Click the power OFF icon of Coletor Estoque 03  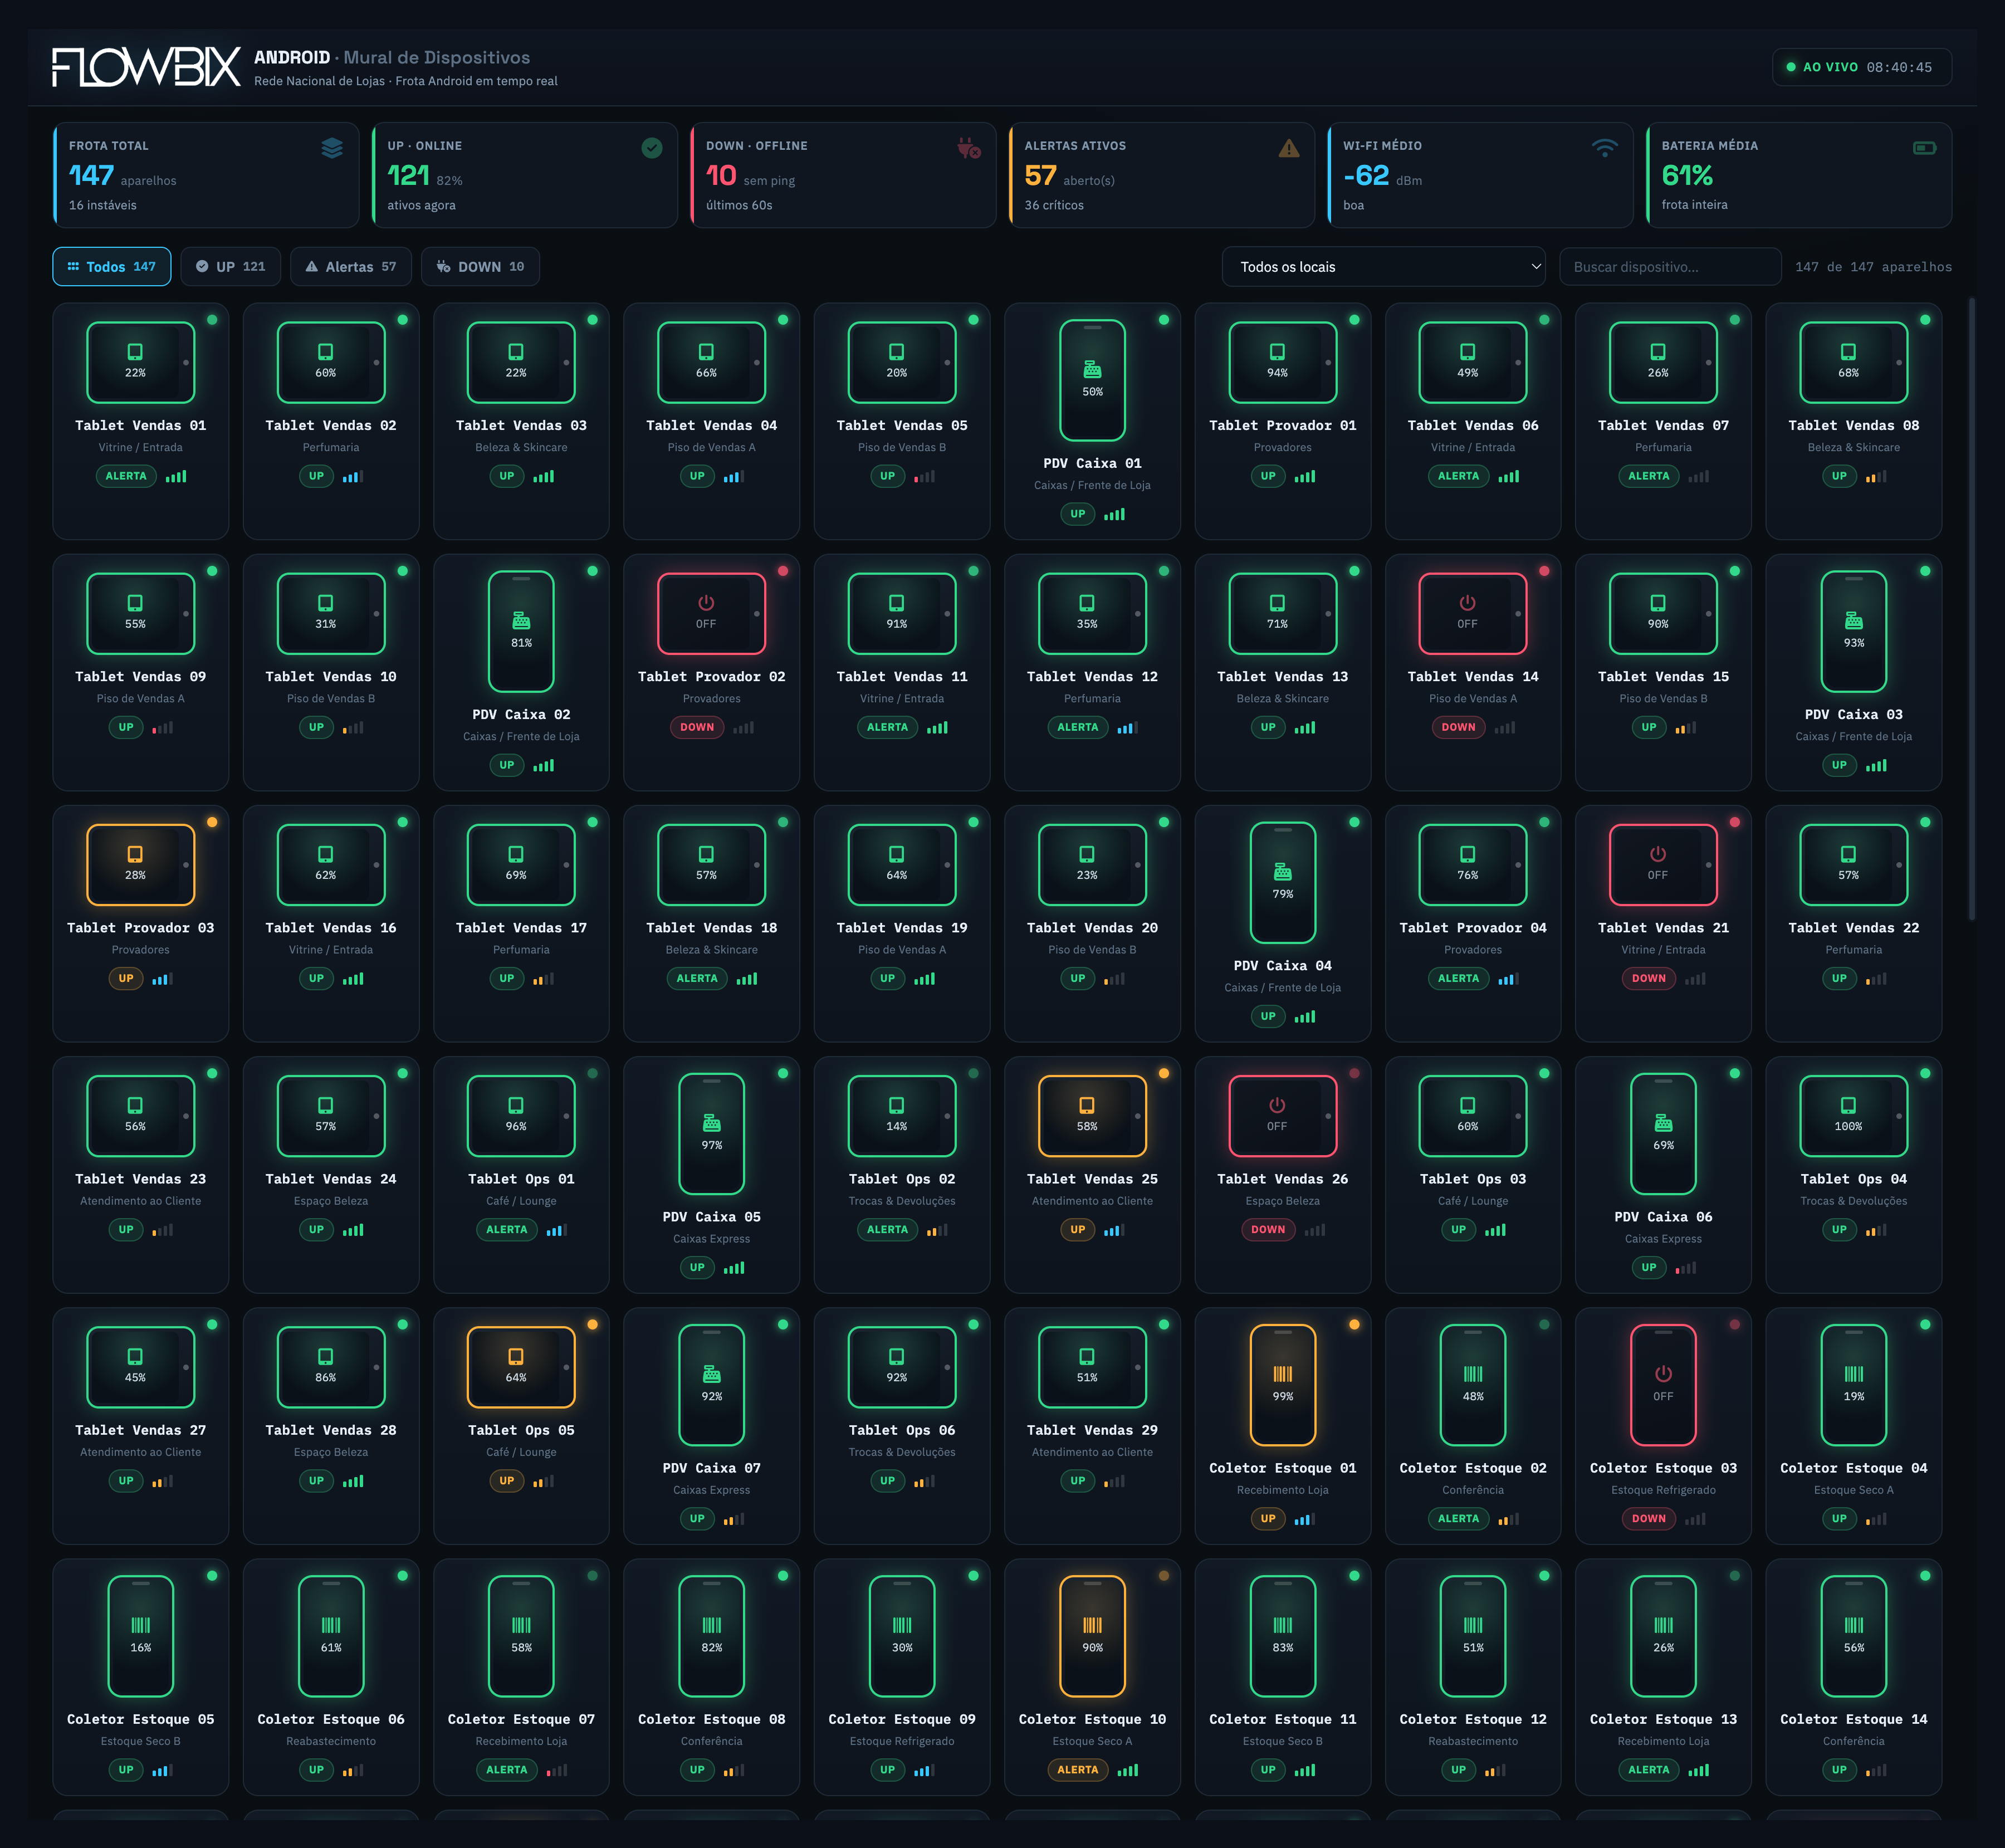click(1663, 1374)
